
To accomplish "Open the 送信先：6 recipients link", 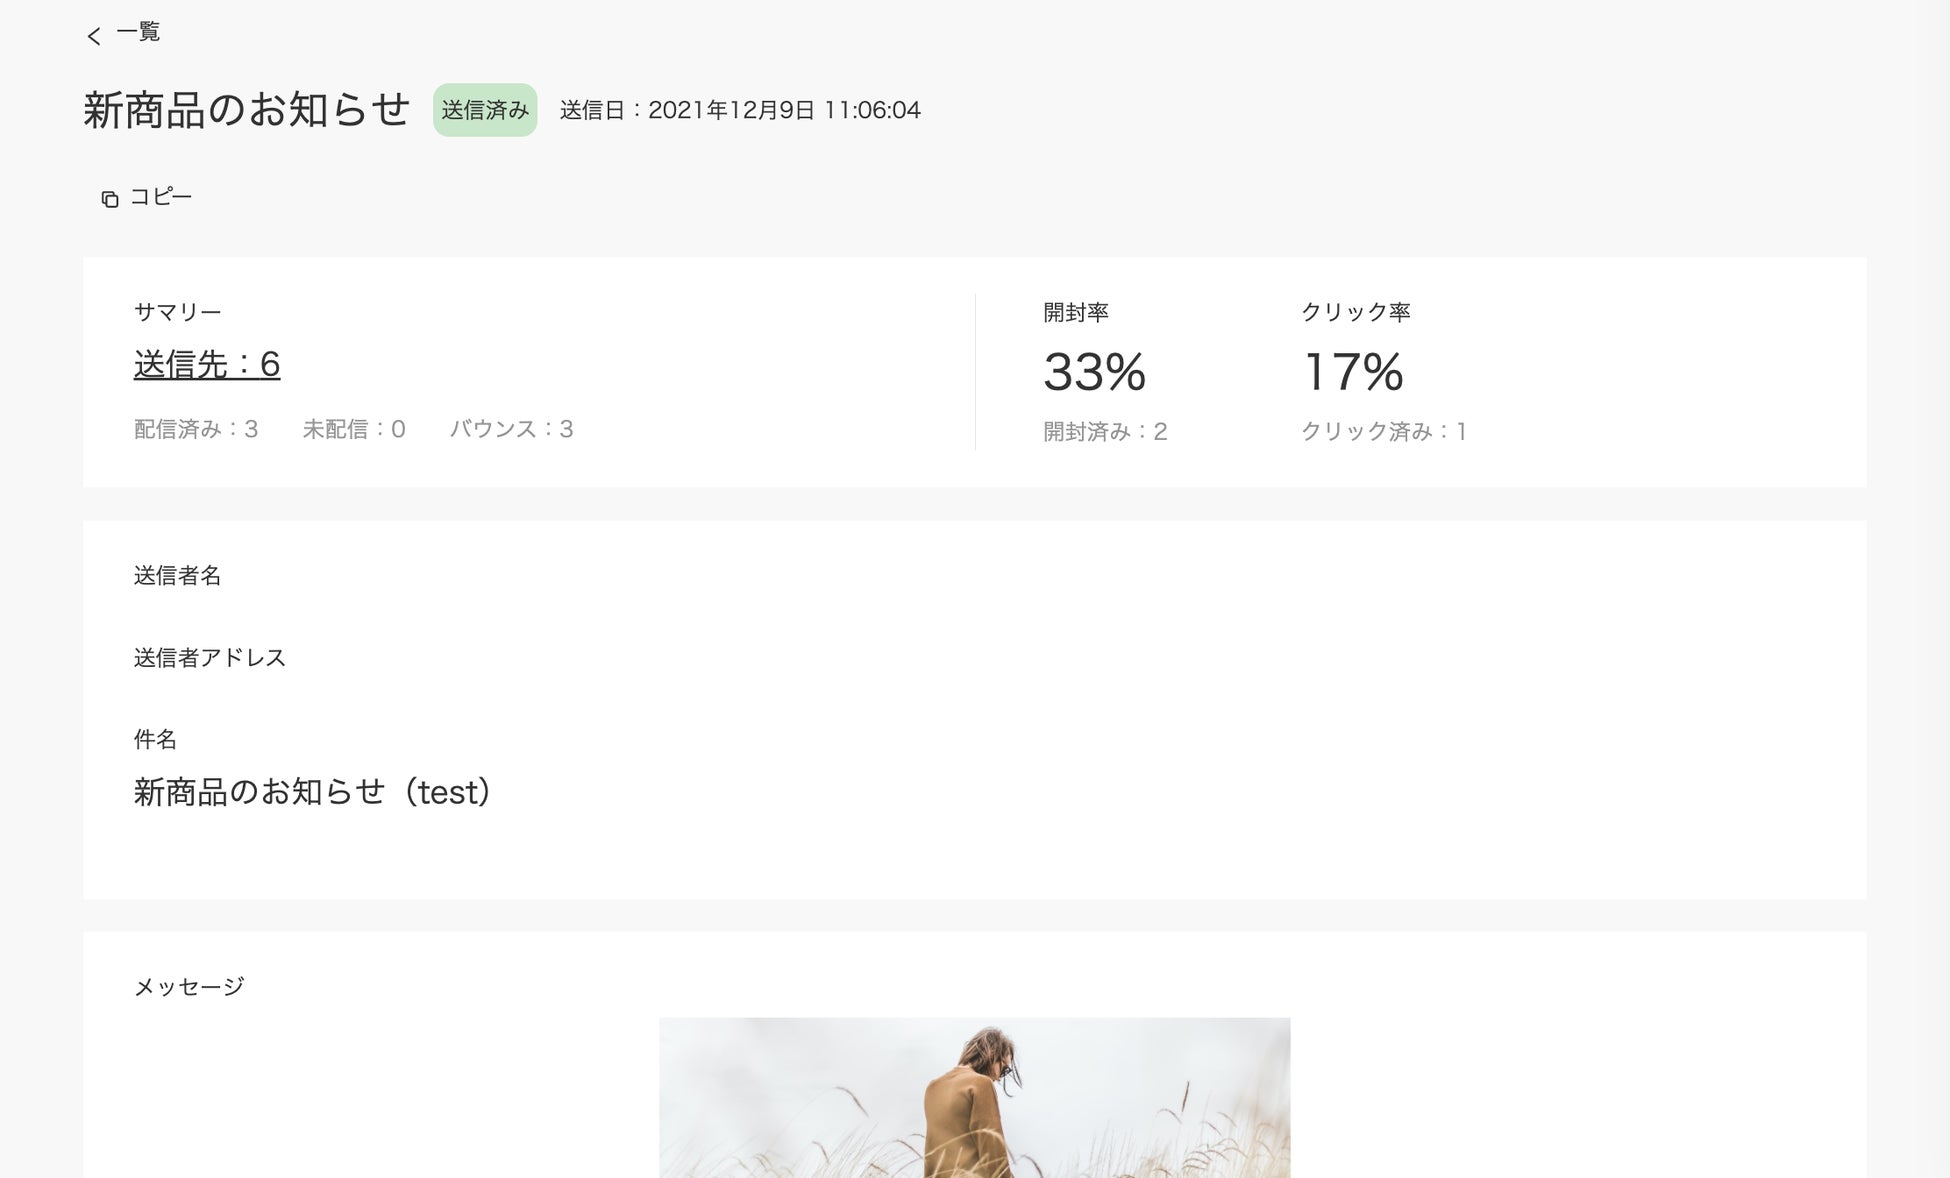I will tap(207, 364).
